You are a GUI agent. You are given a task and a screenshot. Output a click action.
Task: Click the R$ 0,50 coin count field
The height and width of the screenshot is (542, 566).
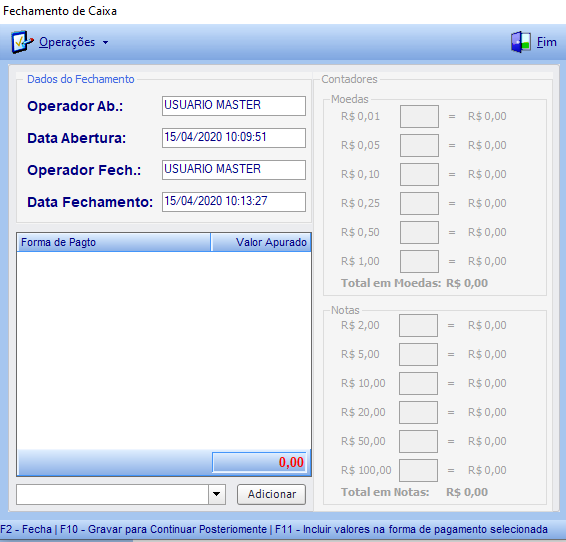pyautogui.click(x=419, y=232)
